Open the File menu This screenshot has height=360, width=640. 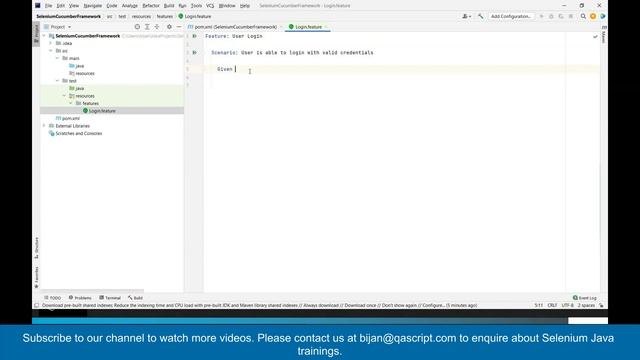tap(48, 6)
